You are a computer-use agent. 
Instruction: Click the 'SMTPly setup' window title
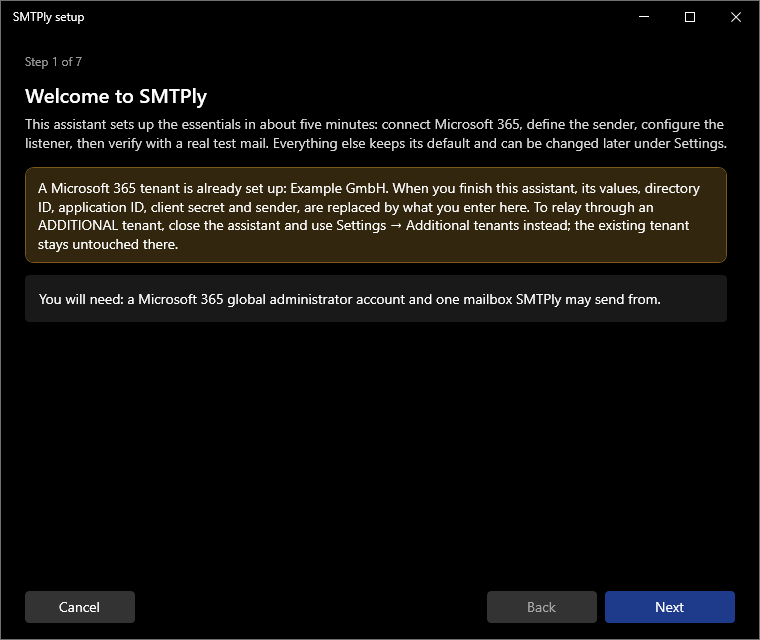pos(48,17)
